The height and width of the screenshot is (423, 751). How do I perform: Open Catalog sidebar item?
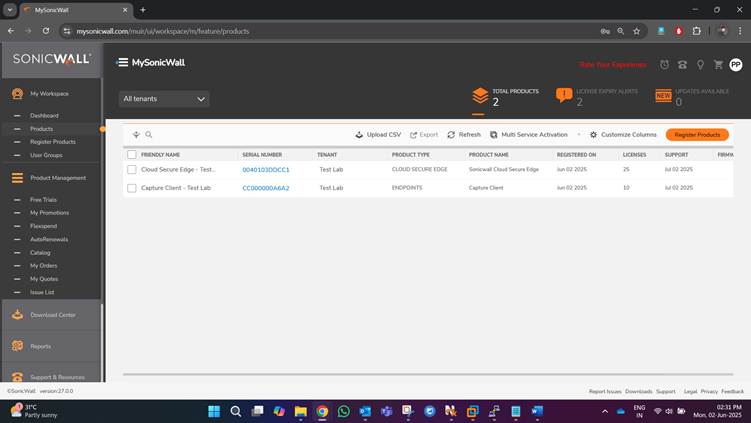point(40,252)
